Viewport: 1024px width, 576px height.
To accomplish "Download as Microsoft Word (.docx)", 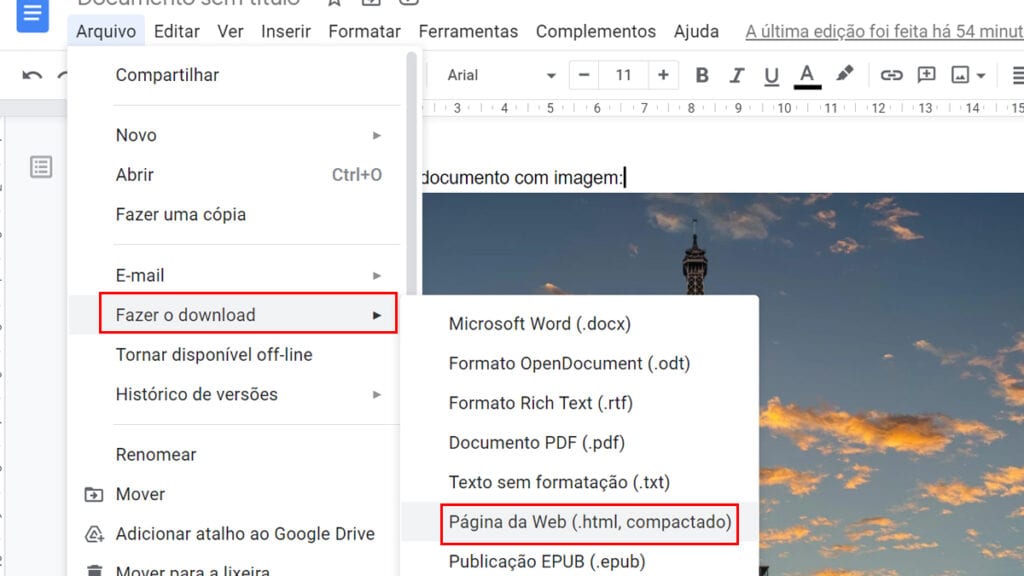I will (x=580, y=324).
